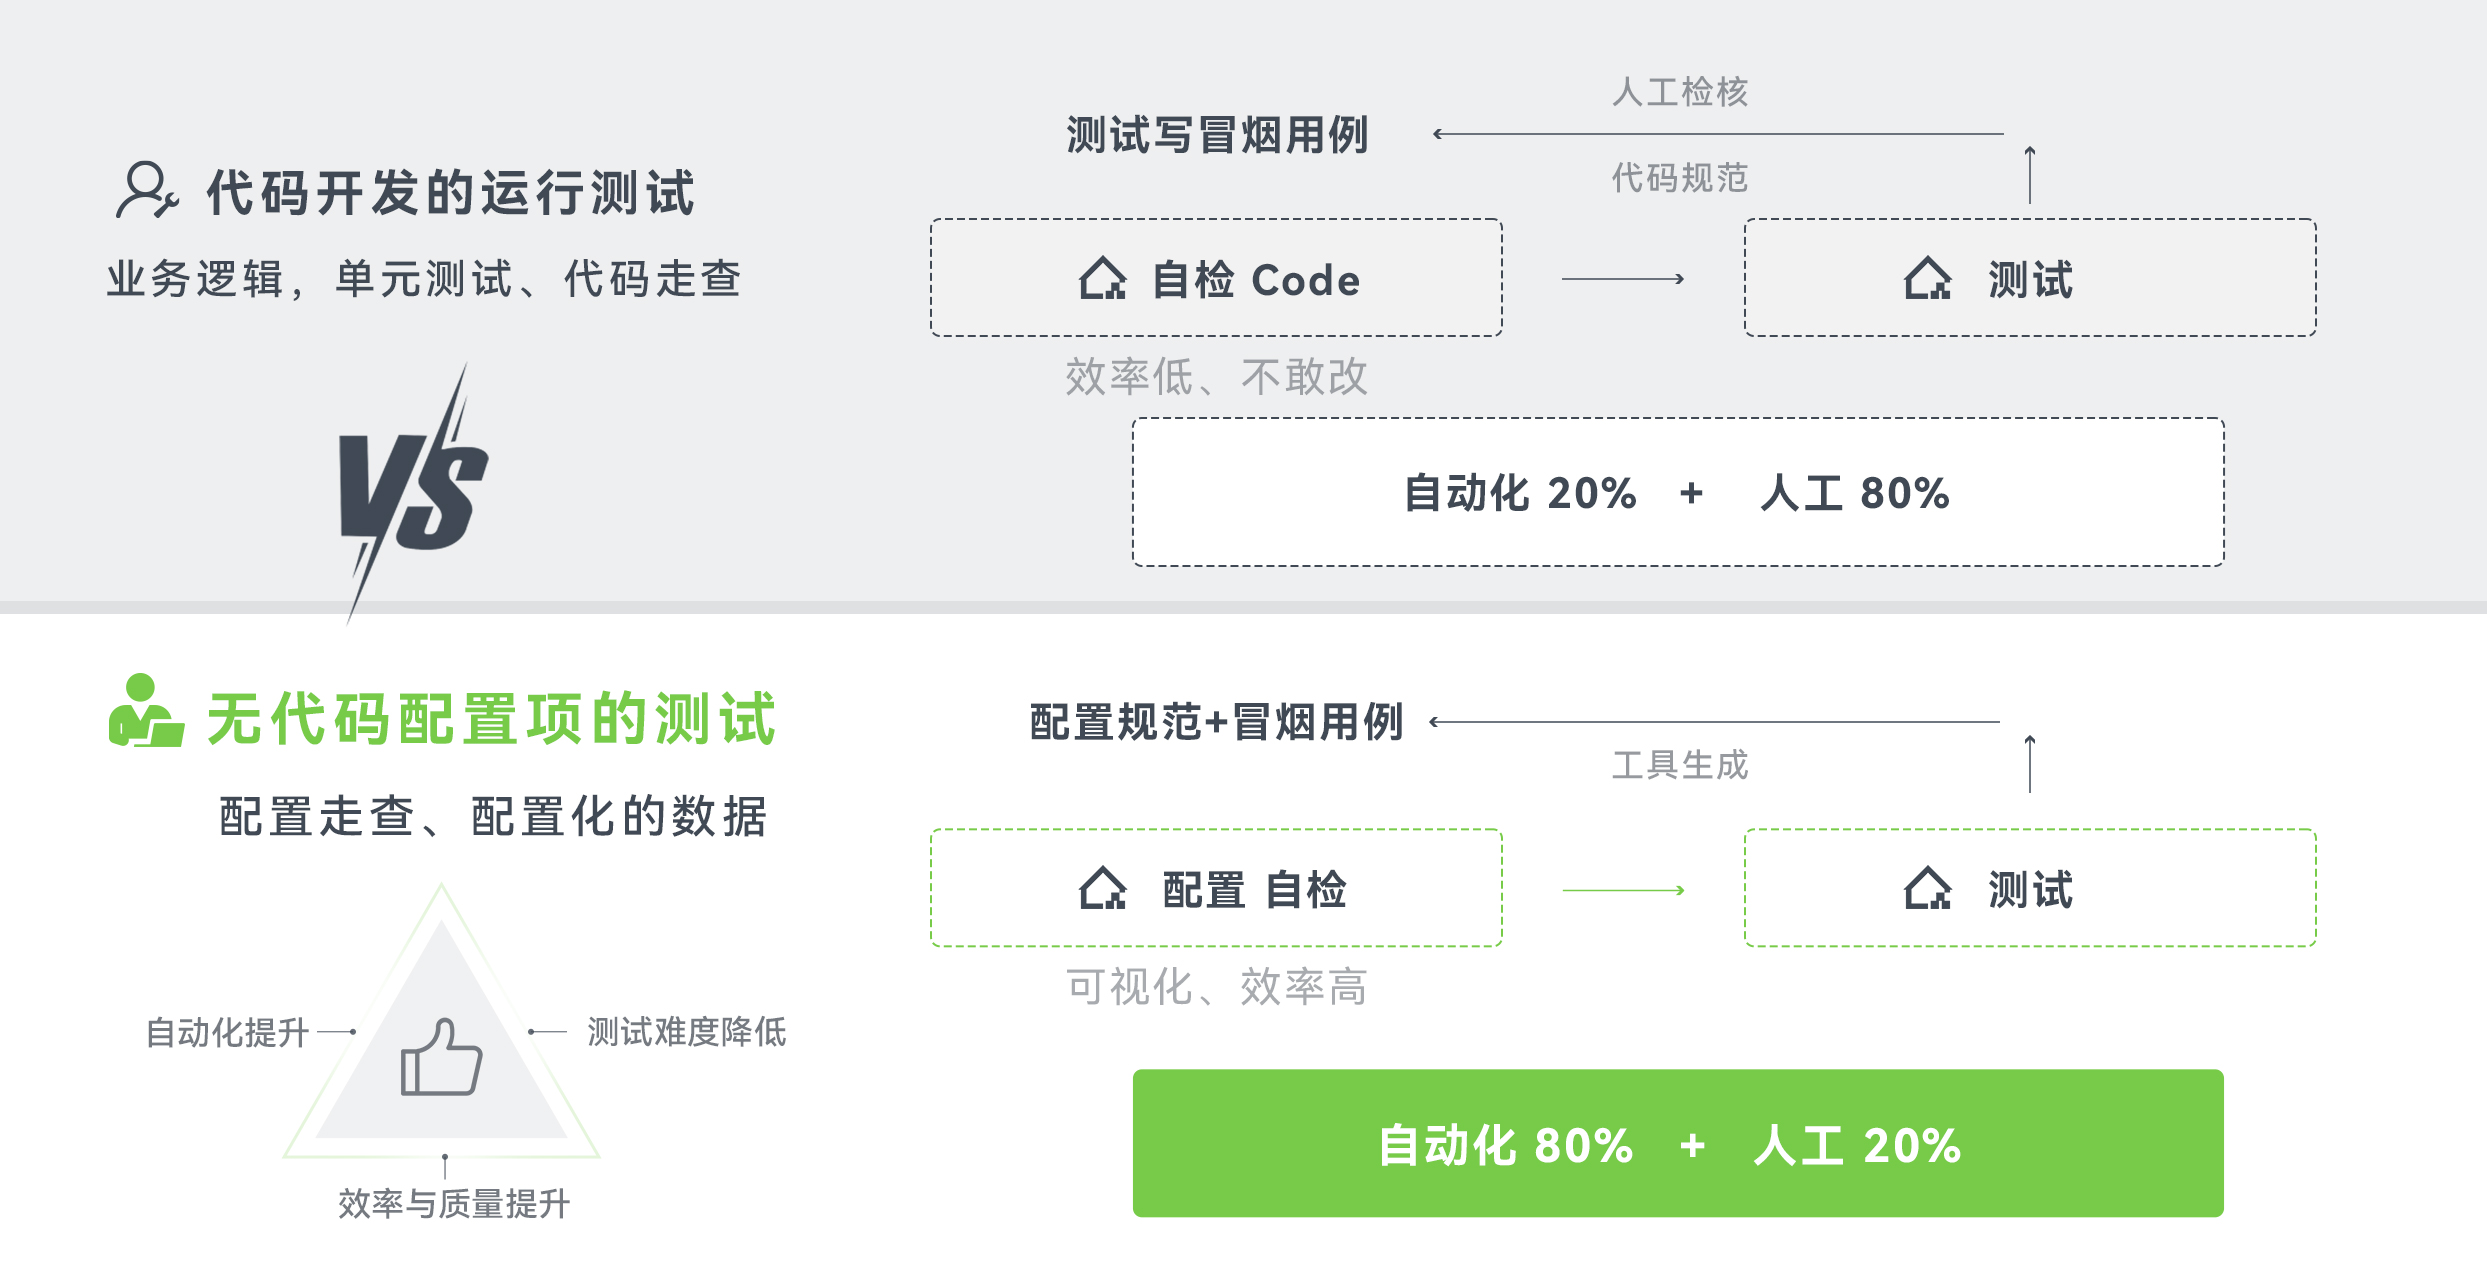The width and height of the screenshot is (2487, 1266).
Task: Click the 人工检核 label
Action: (x=1680, y=92)
